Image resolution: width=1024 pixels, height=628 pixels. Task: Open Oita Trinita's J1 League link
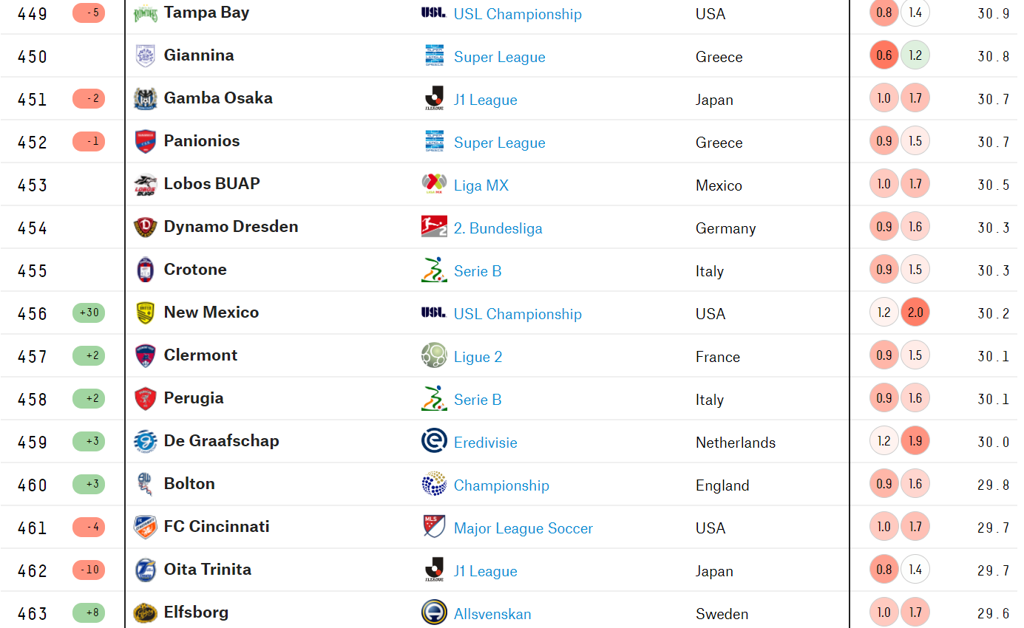pos(485,571)
